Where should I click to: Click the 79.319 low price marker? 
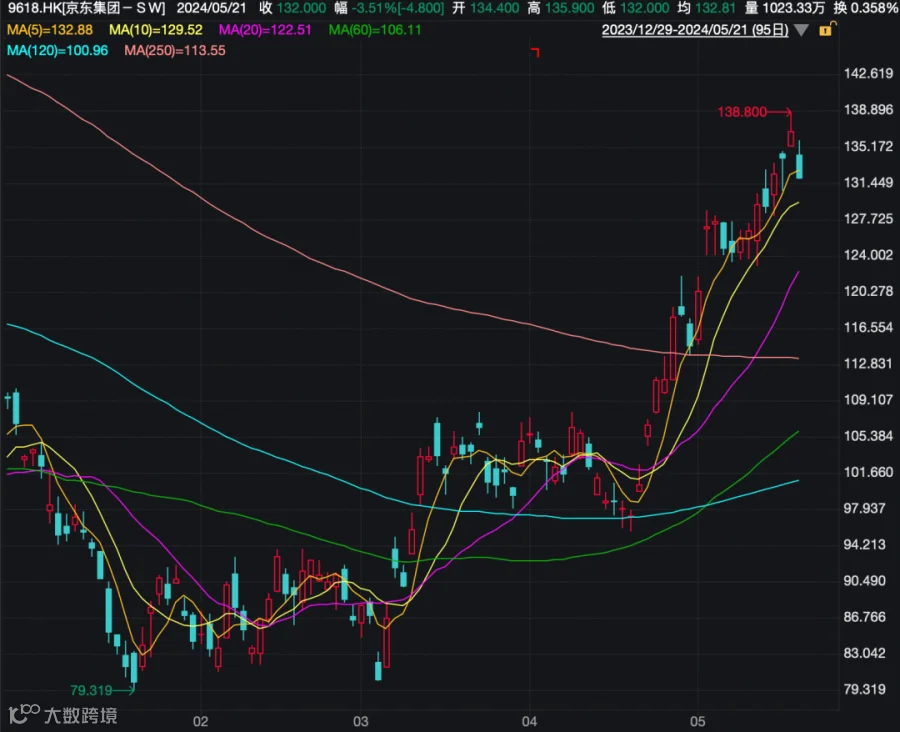tap(91, 690)
